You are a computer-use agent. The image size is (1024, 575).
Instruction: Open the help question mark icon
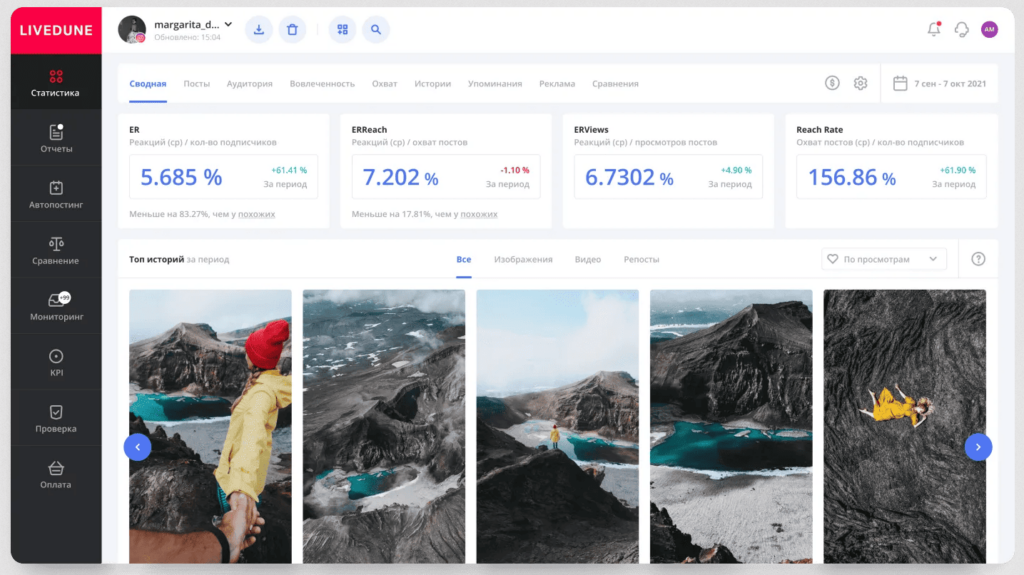point(978,259)
